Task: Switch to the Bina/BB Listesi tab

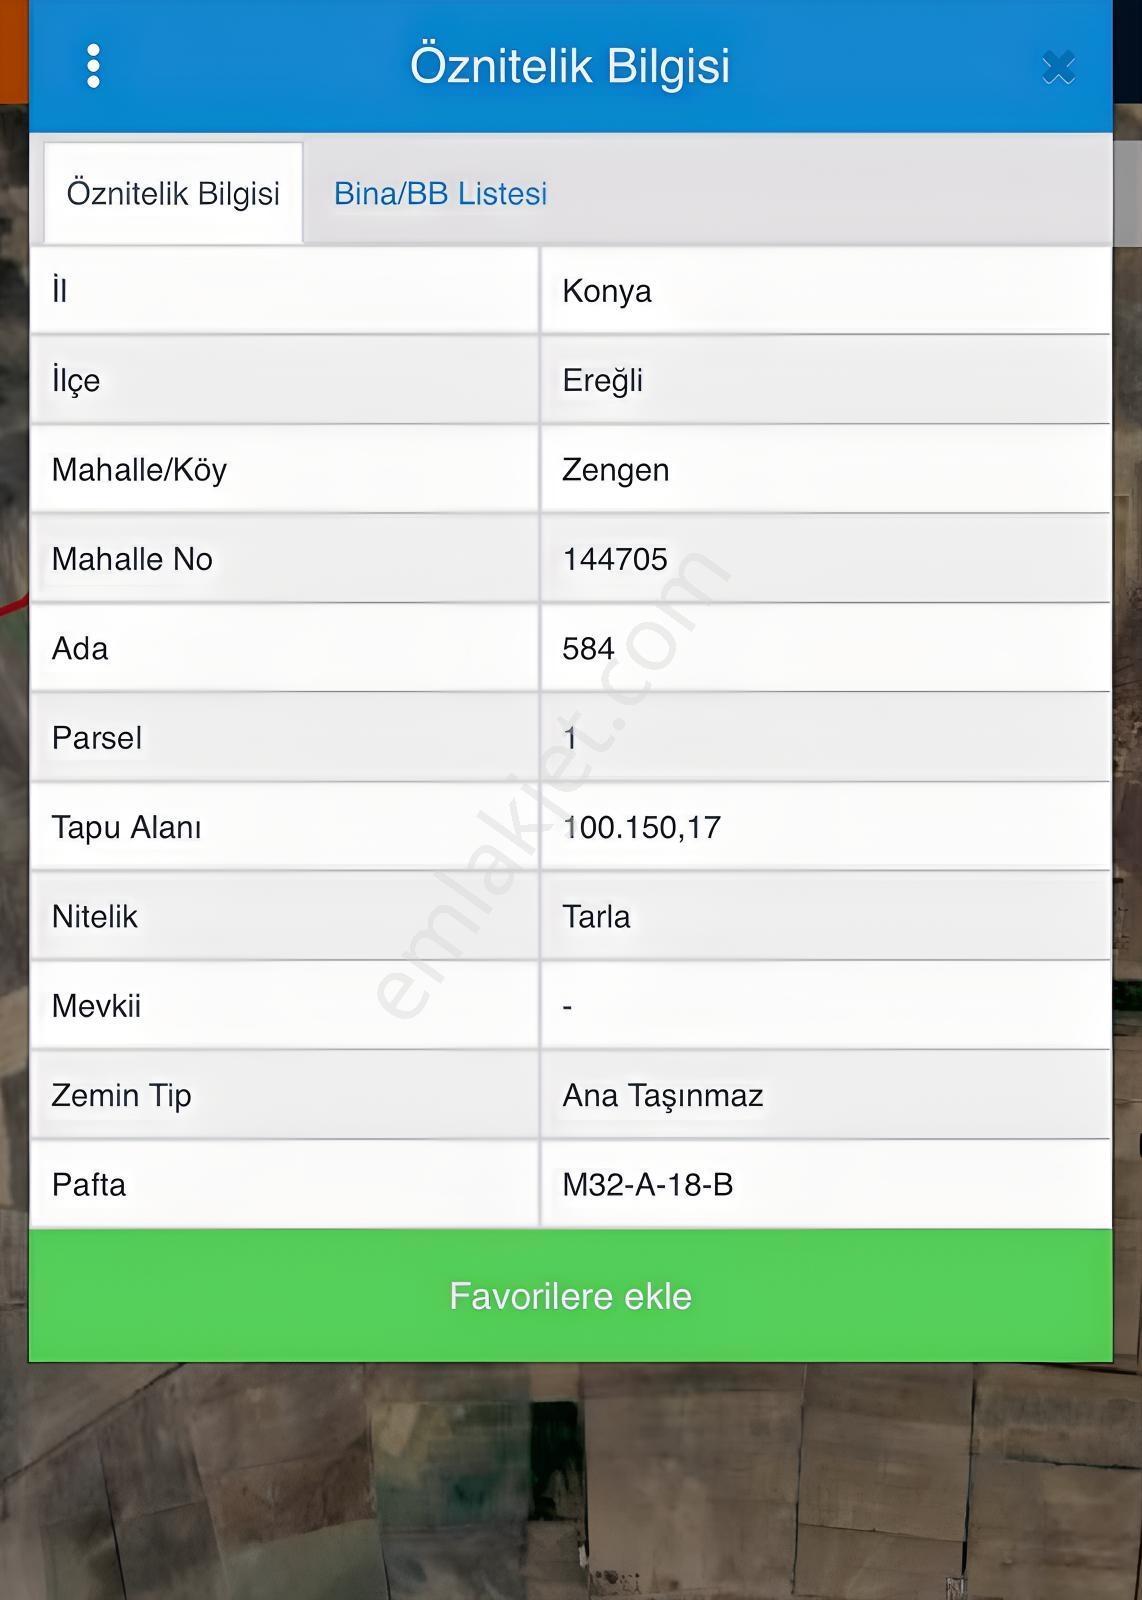Action: (440, 193)
